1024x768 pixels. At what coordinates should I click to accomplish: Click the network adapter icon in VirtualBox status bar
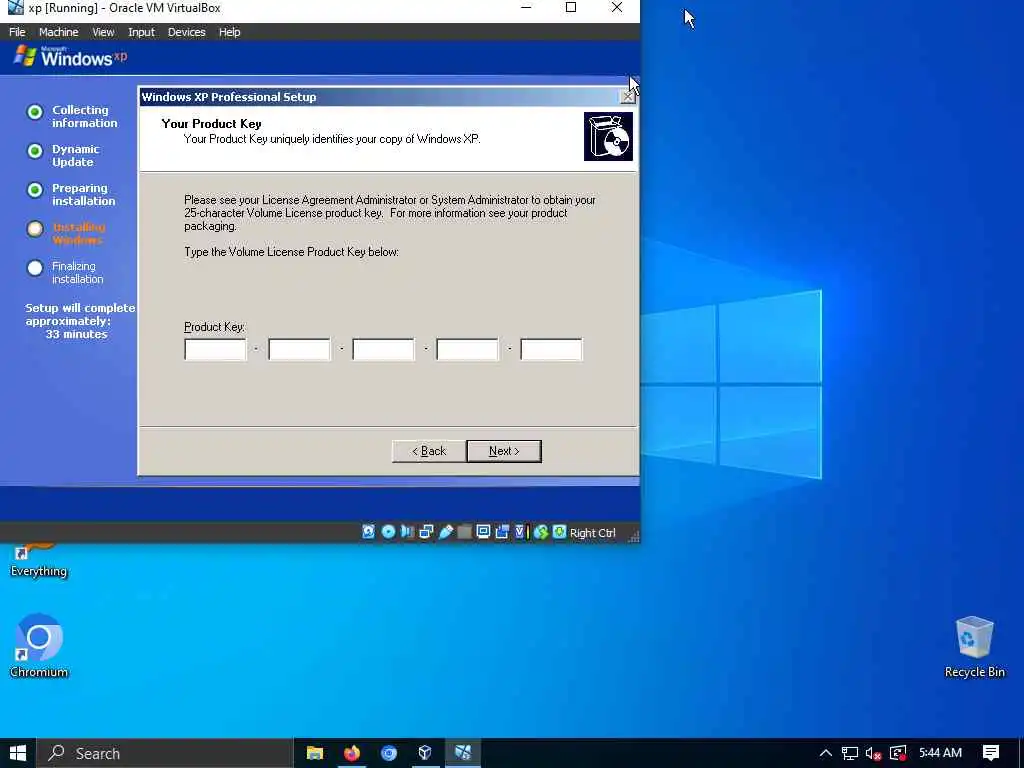(426, 532)
